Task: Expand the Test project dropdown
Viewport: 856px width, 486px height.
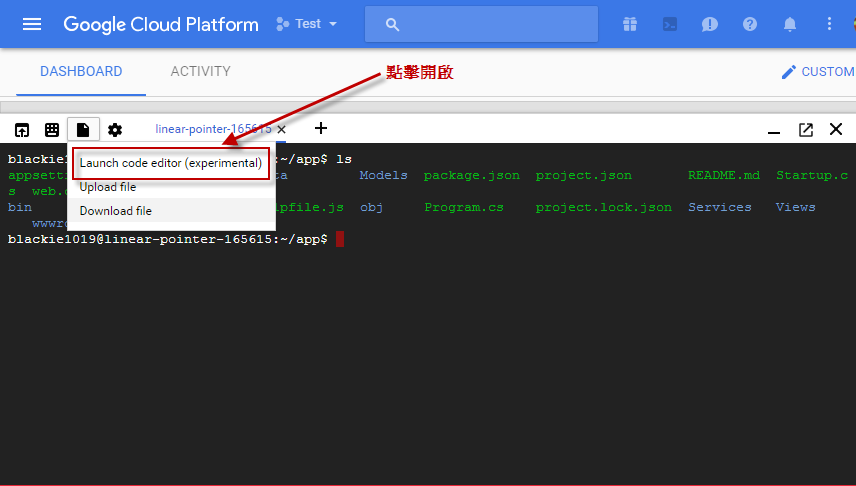Action: point(307,24)
